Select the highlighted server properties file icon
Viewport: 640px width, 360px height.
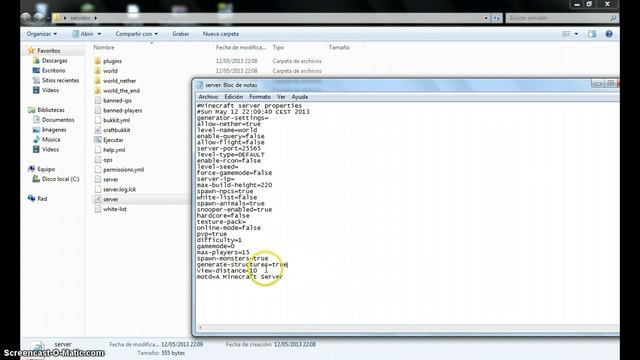tap(98, 199)
